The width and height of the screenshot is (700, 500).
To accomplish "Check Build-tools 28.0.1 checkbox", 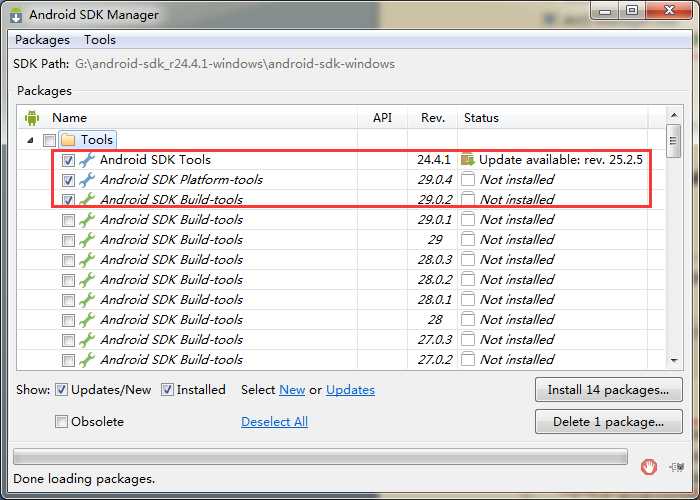I will click(68, 300).
